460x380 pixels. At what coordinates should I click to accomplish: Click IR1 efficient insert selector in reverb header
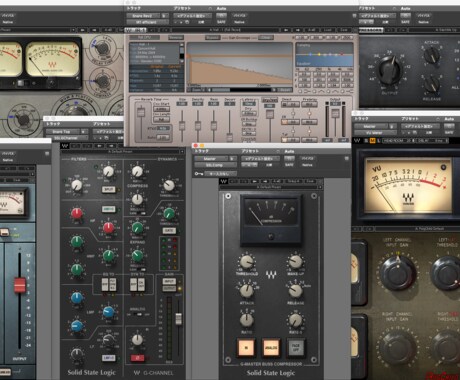coord(147,22)
